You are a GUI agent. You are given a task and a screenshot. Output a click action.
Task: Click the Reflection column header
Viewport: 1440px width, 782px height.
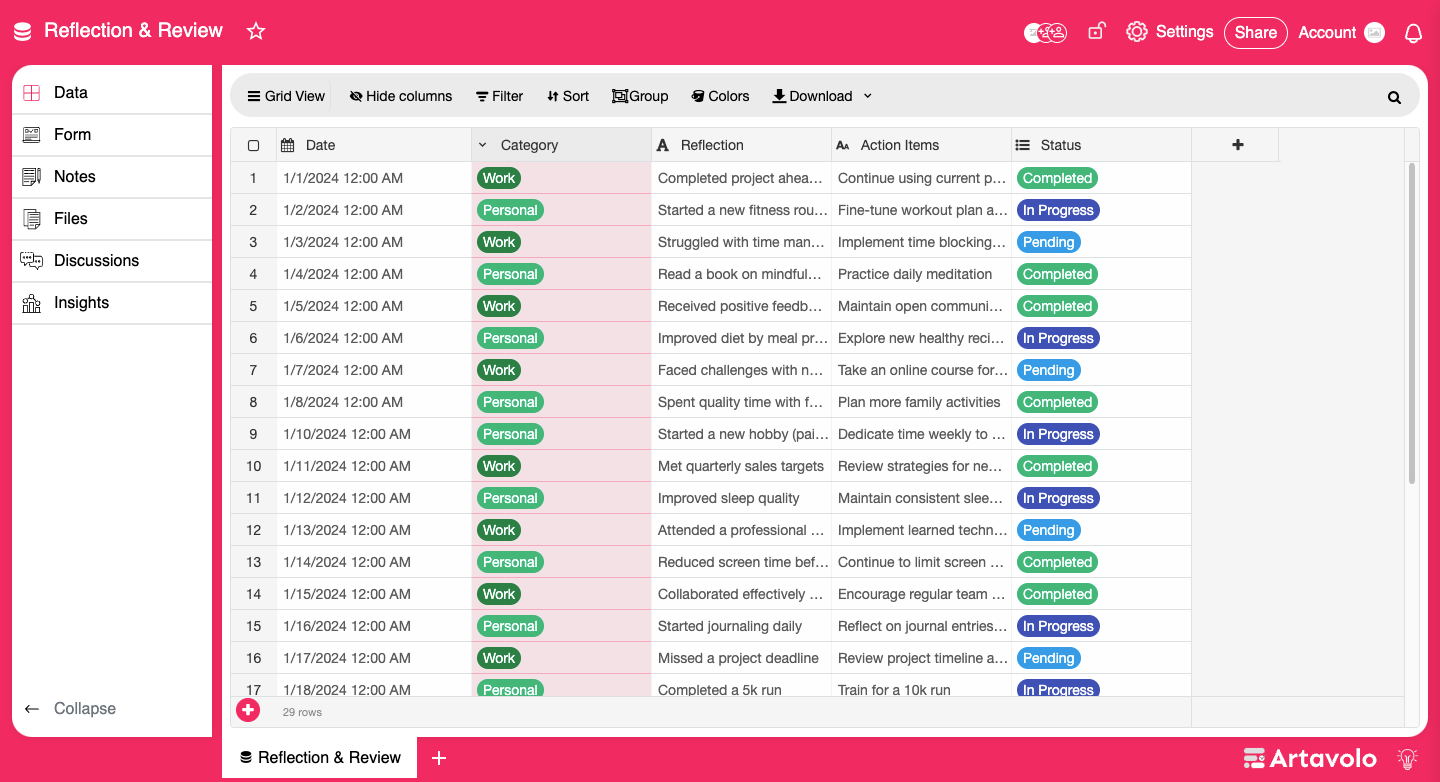pos(741,145)
